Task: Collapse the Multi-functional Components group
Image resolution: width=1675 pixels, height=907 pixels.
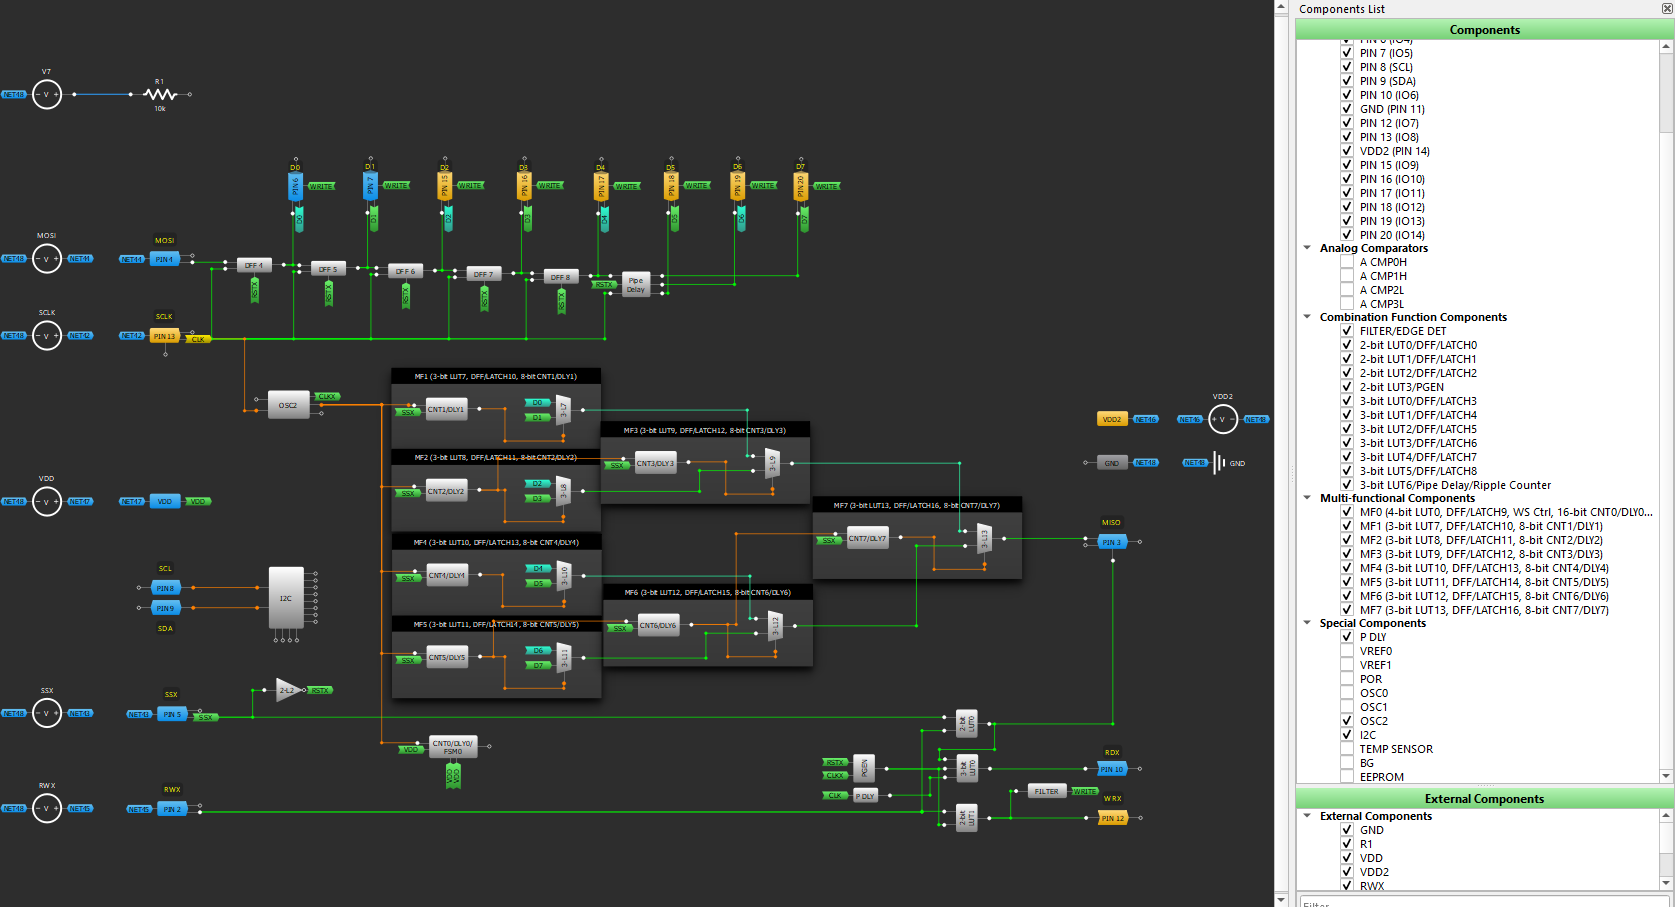Action: (1307, 498)
